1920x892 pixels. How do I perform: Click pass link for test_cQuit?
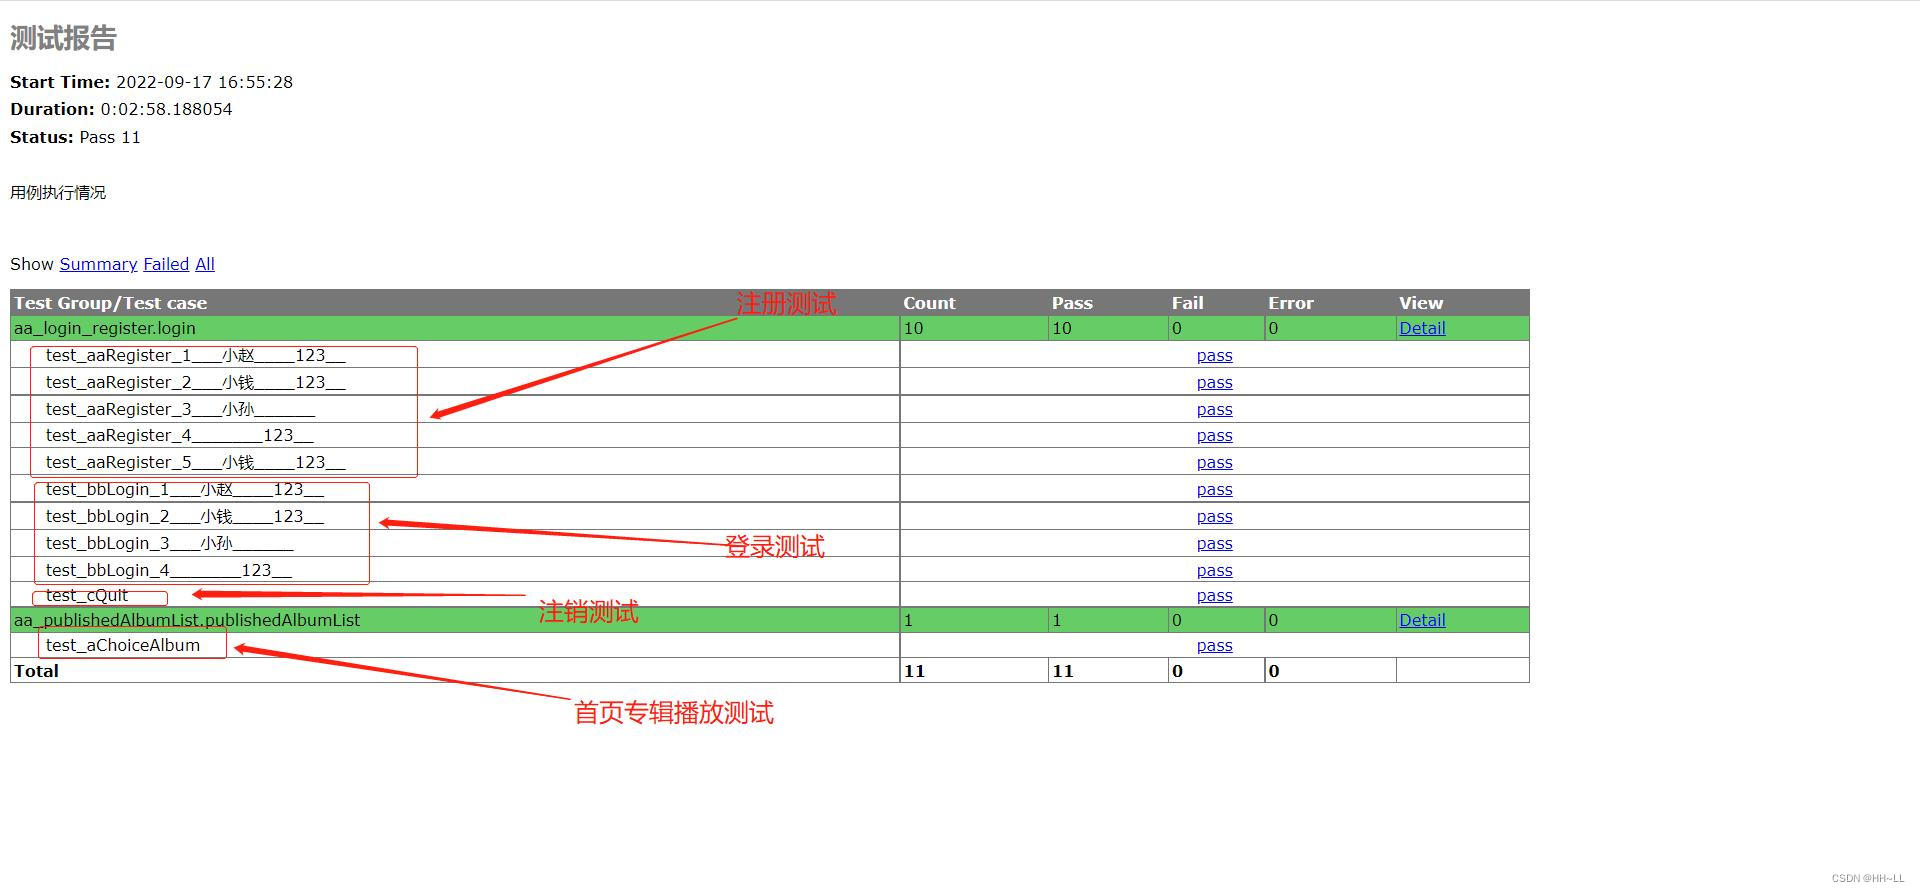coord(1214,595)
